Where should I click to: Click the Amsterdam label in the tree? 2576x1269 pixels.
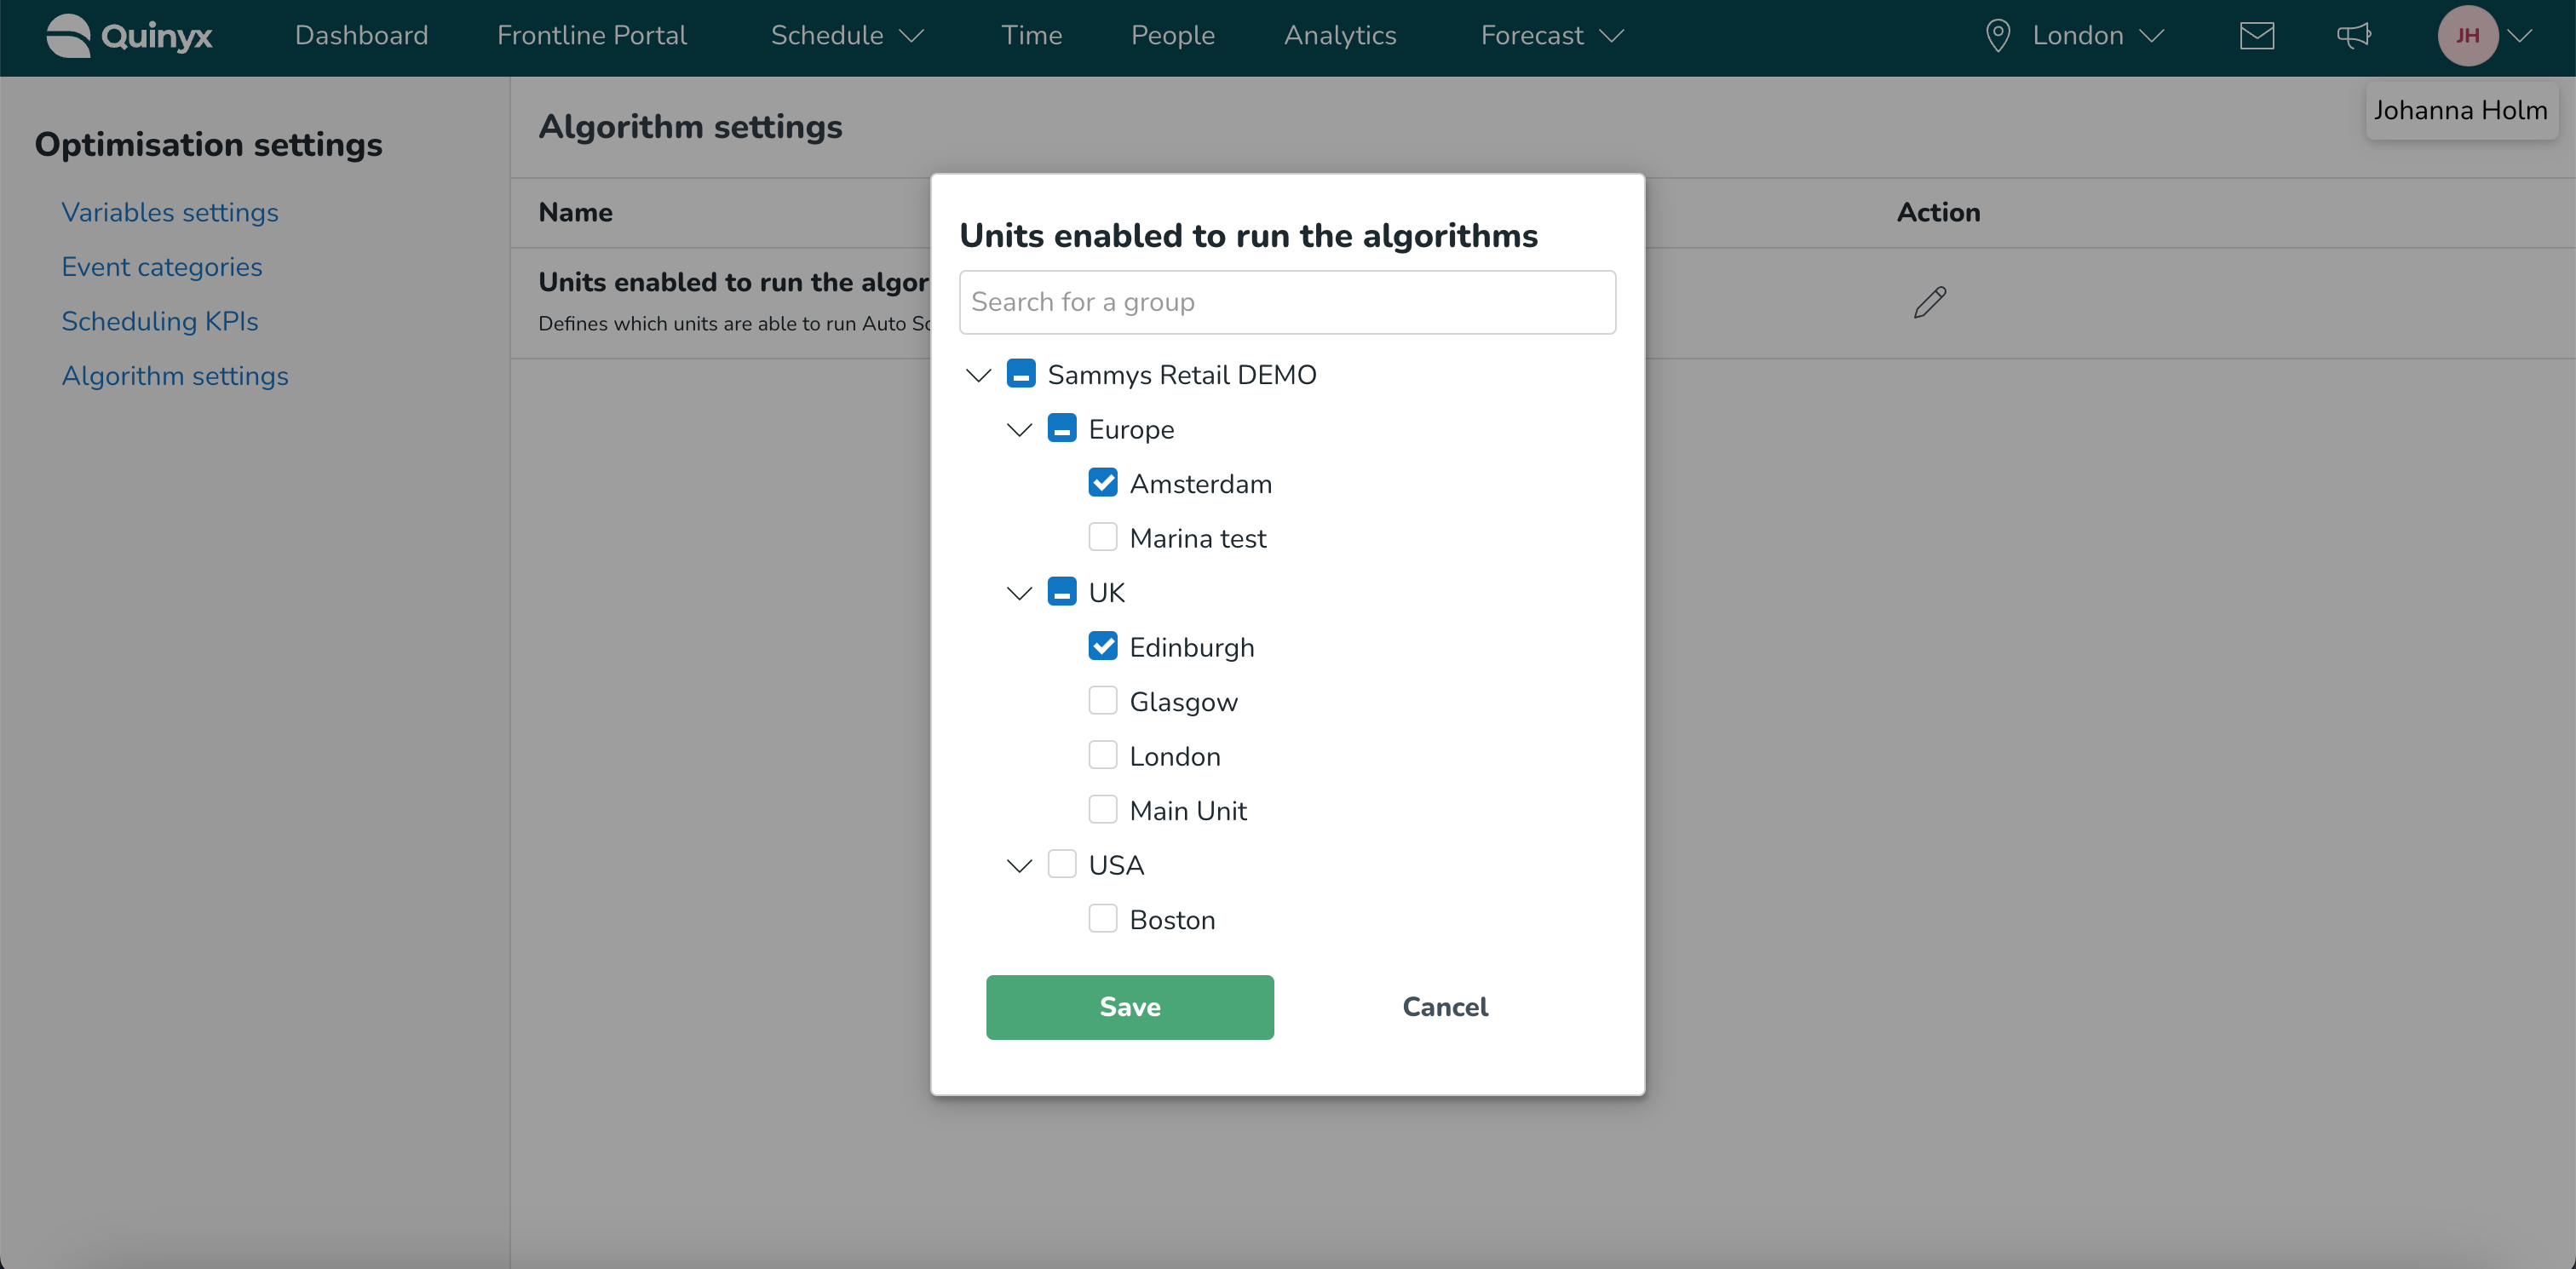1200,484
